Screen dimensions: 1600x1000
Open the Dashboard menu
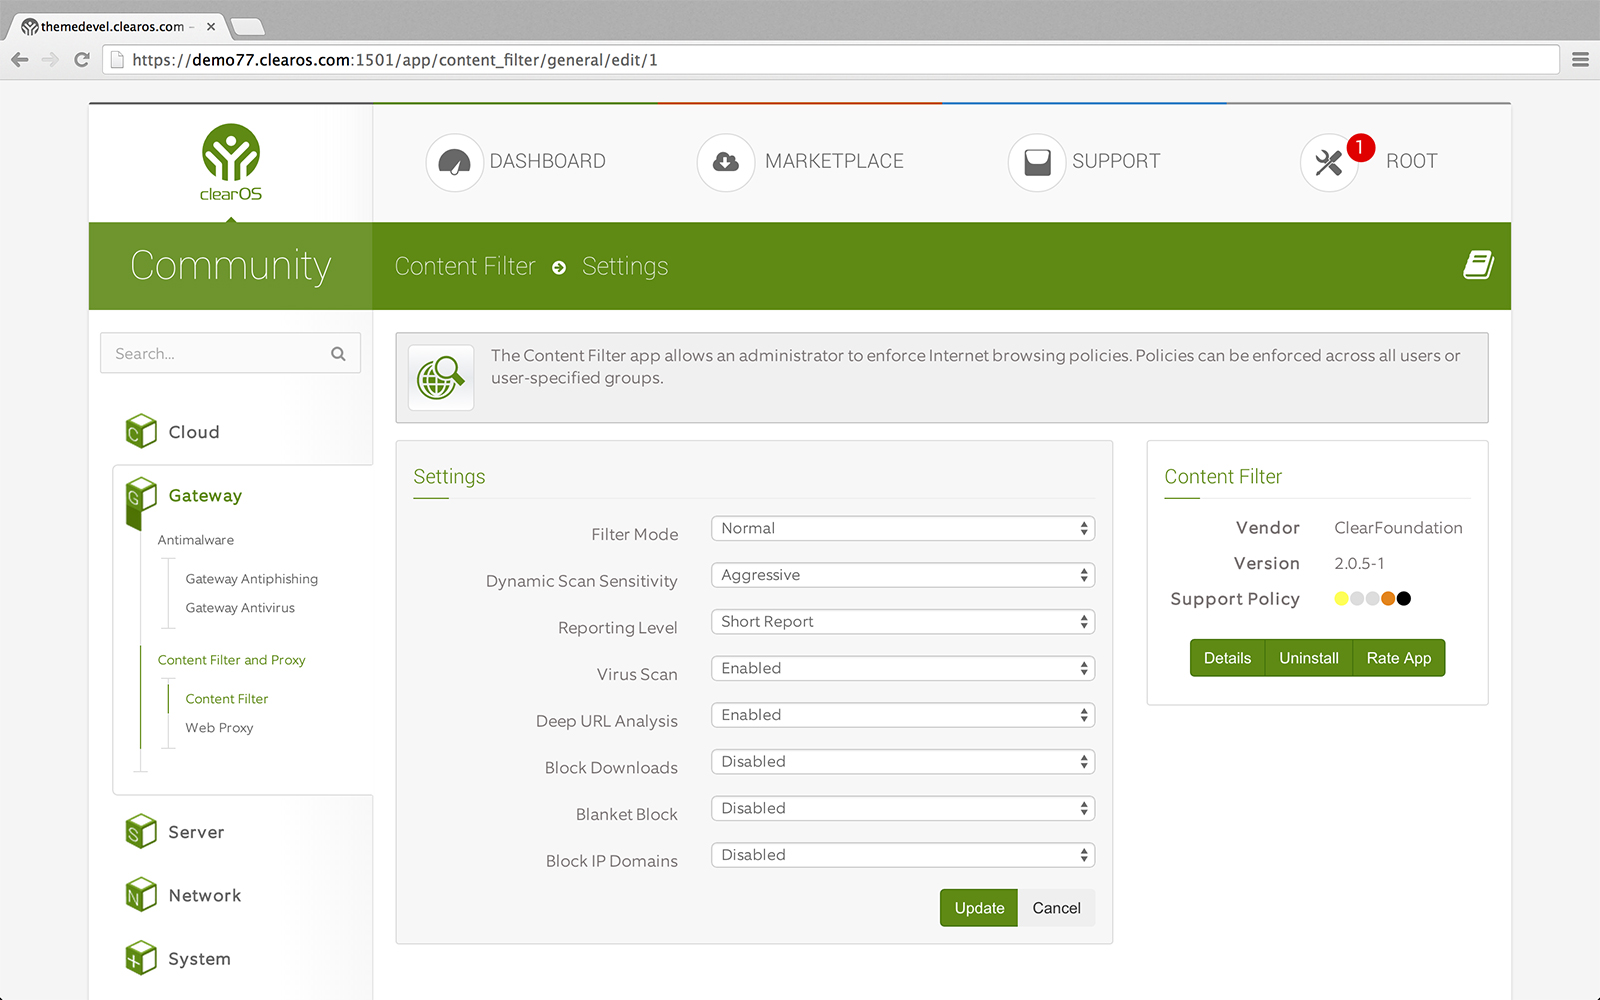click(x=547, y=161)
